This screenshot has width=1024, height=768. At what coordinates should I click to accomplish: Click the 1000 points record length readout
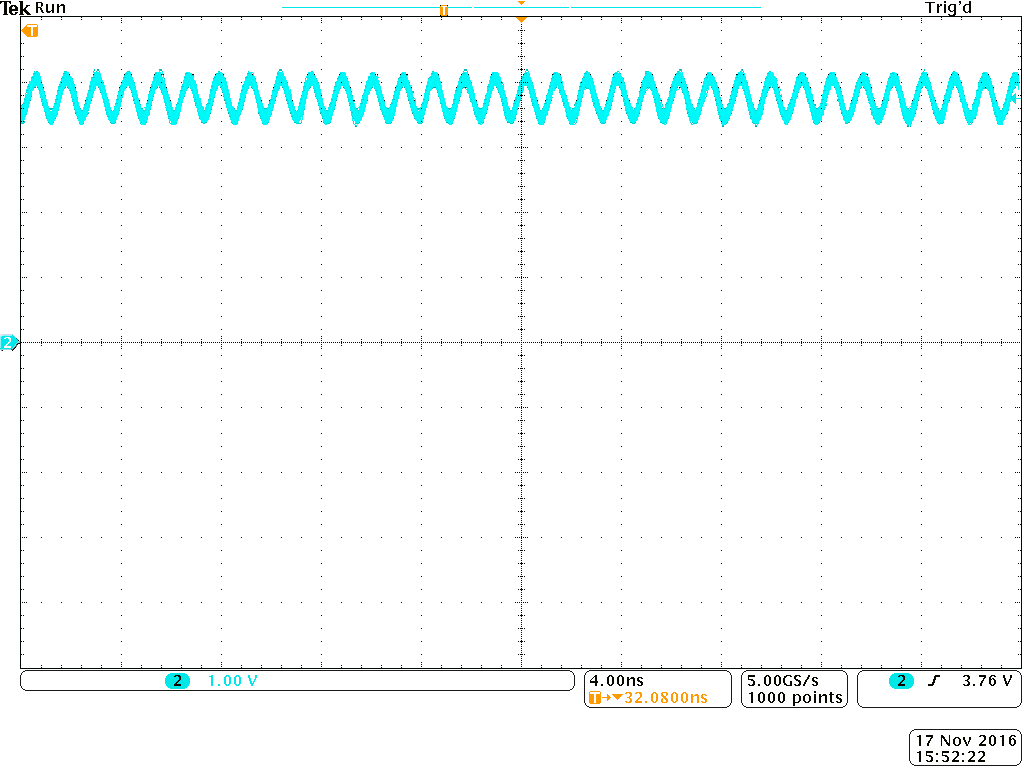[795, 697]
